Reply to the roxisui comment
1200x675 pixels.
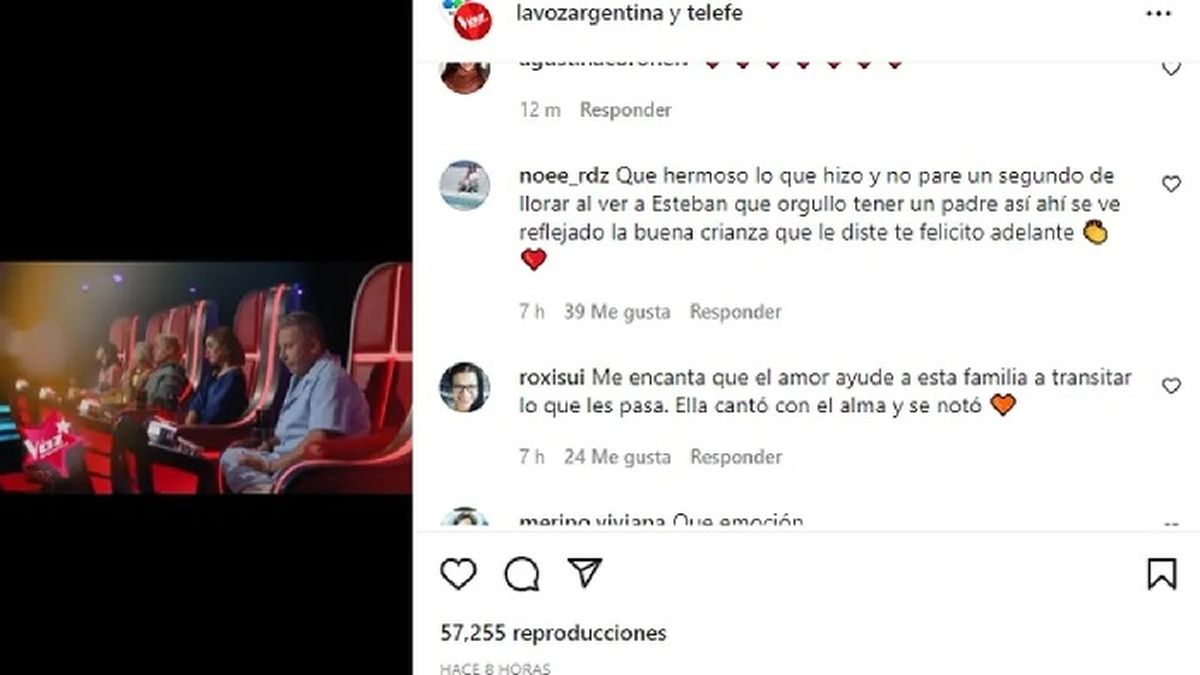point(735,457)
